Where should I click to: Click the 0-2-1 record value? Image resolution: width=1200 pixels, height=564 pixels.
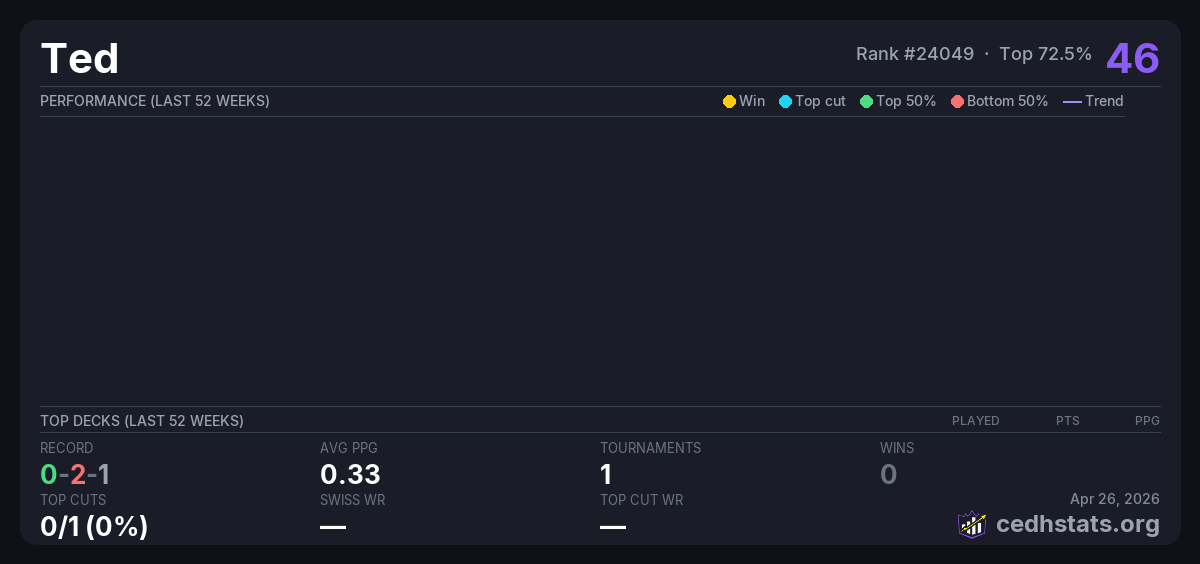[x=75, y=474]
